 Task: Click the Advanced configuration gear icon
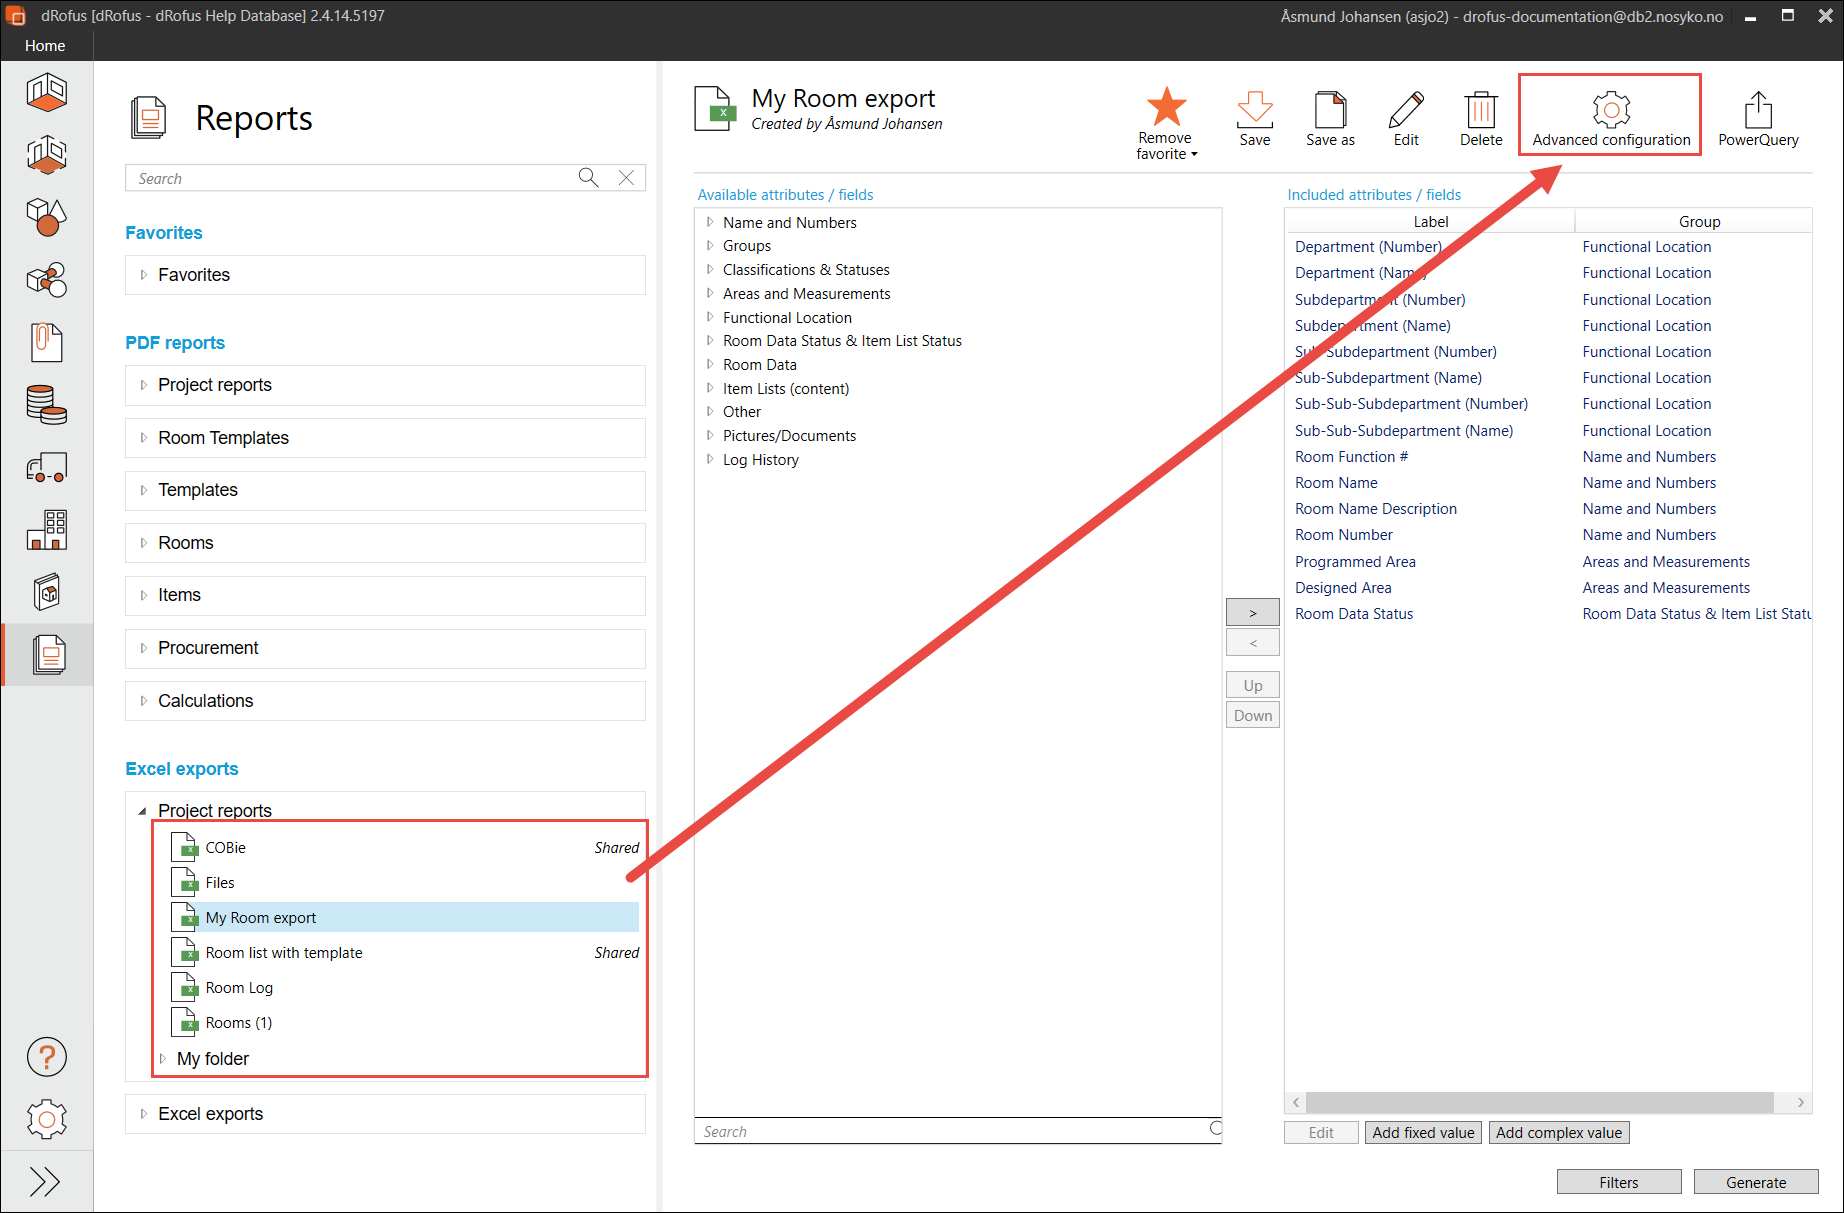[x=1610, y=109]
